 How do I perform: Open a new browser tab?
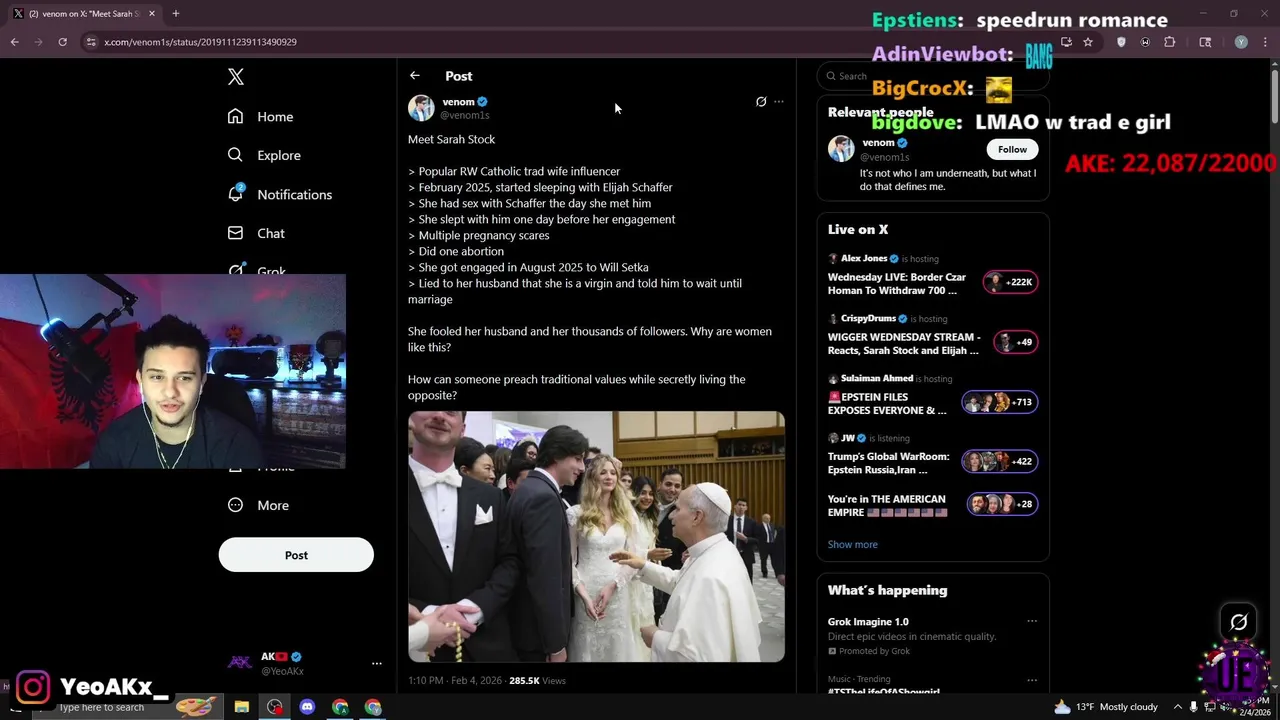tap(176, 14)
